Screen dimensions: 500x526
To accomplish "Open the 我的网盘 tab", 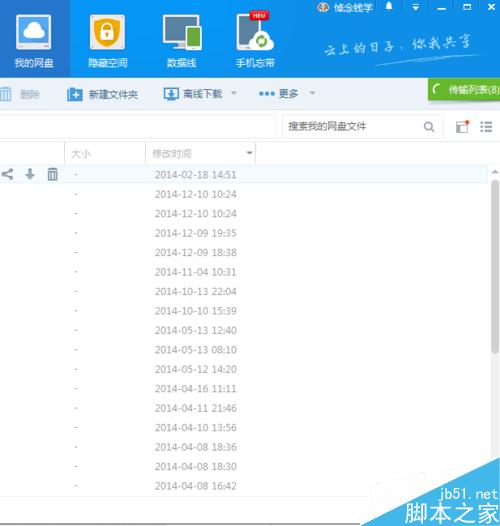I will tap(34, 39).
